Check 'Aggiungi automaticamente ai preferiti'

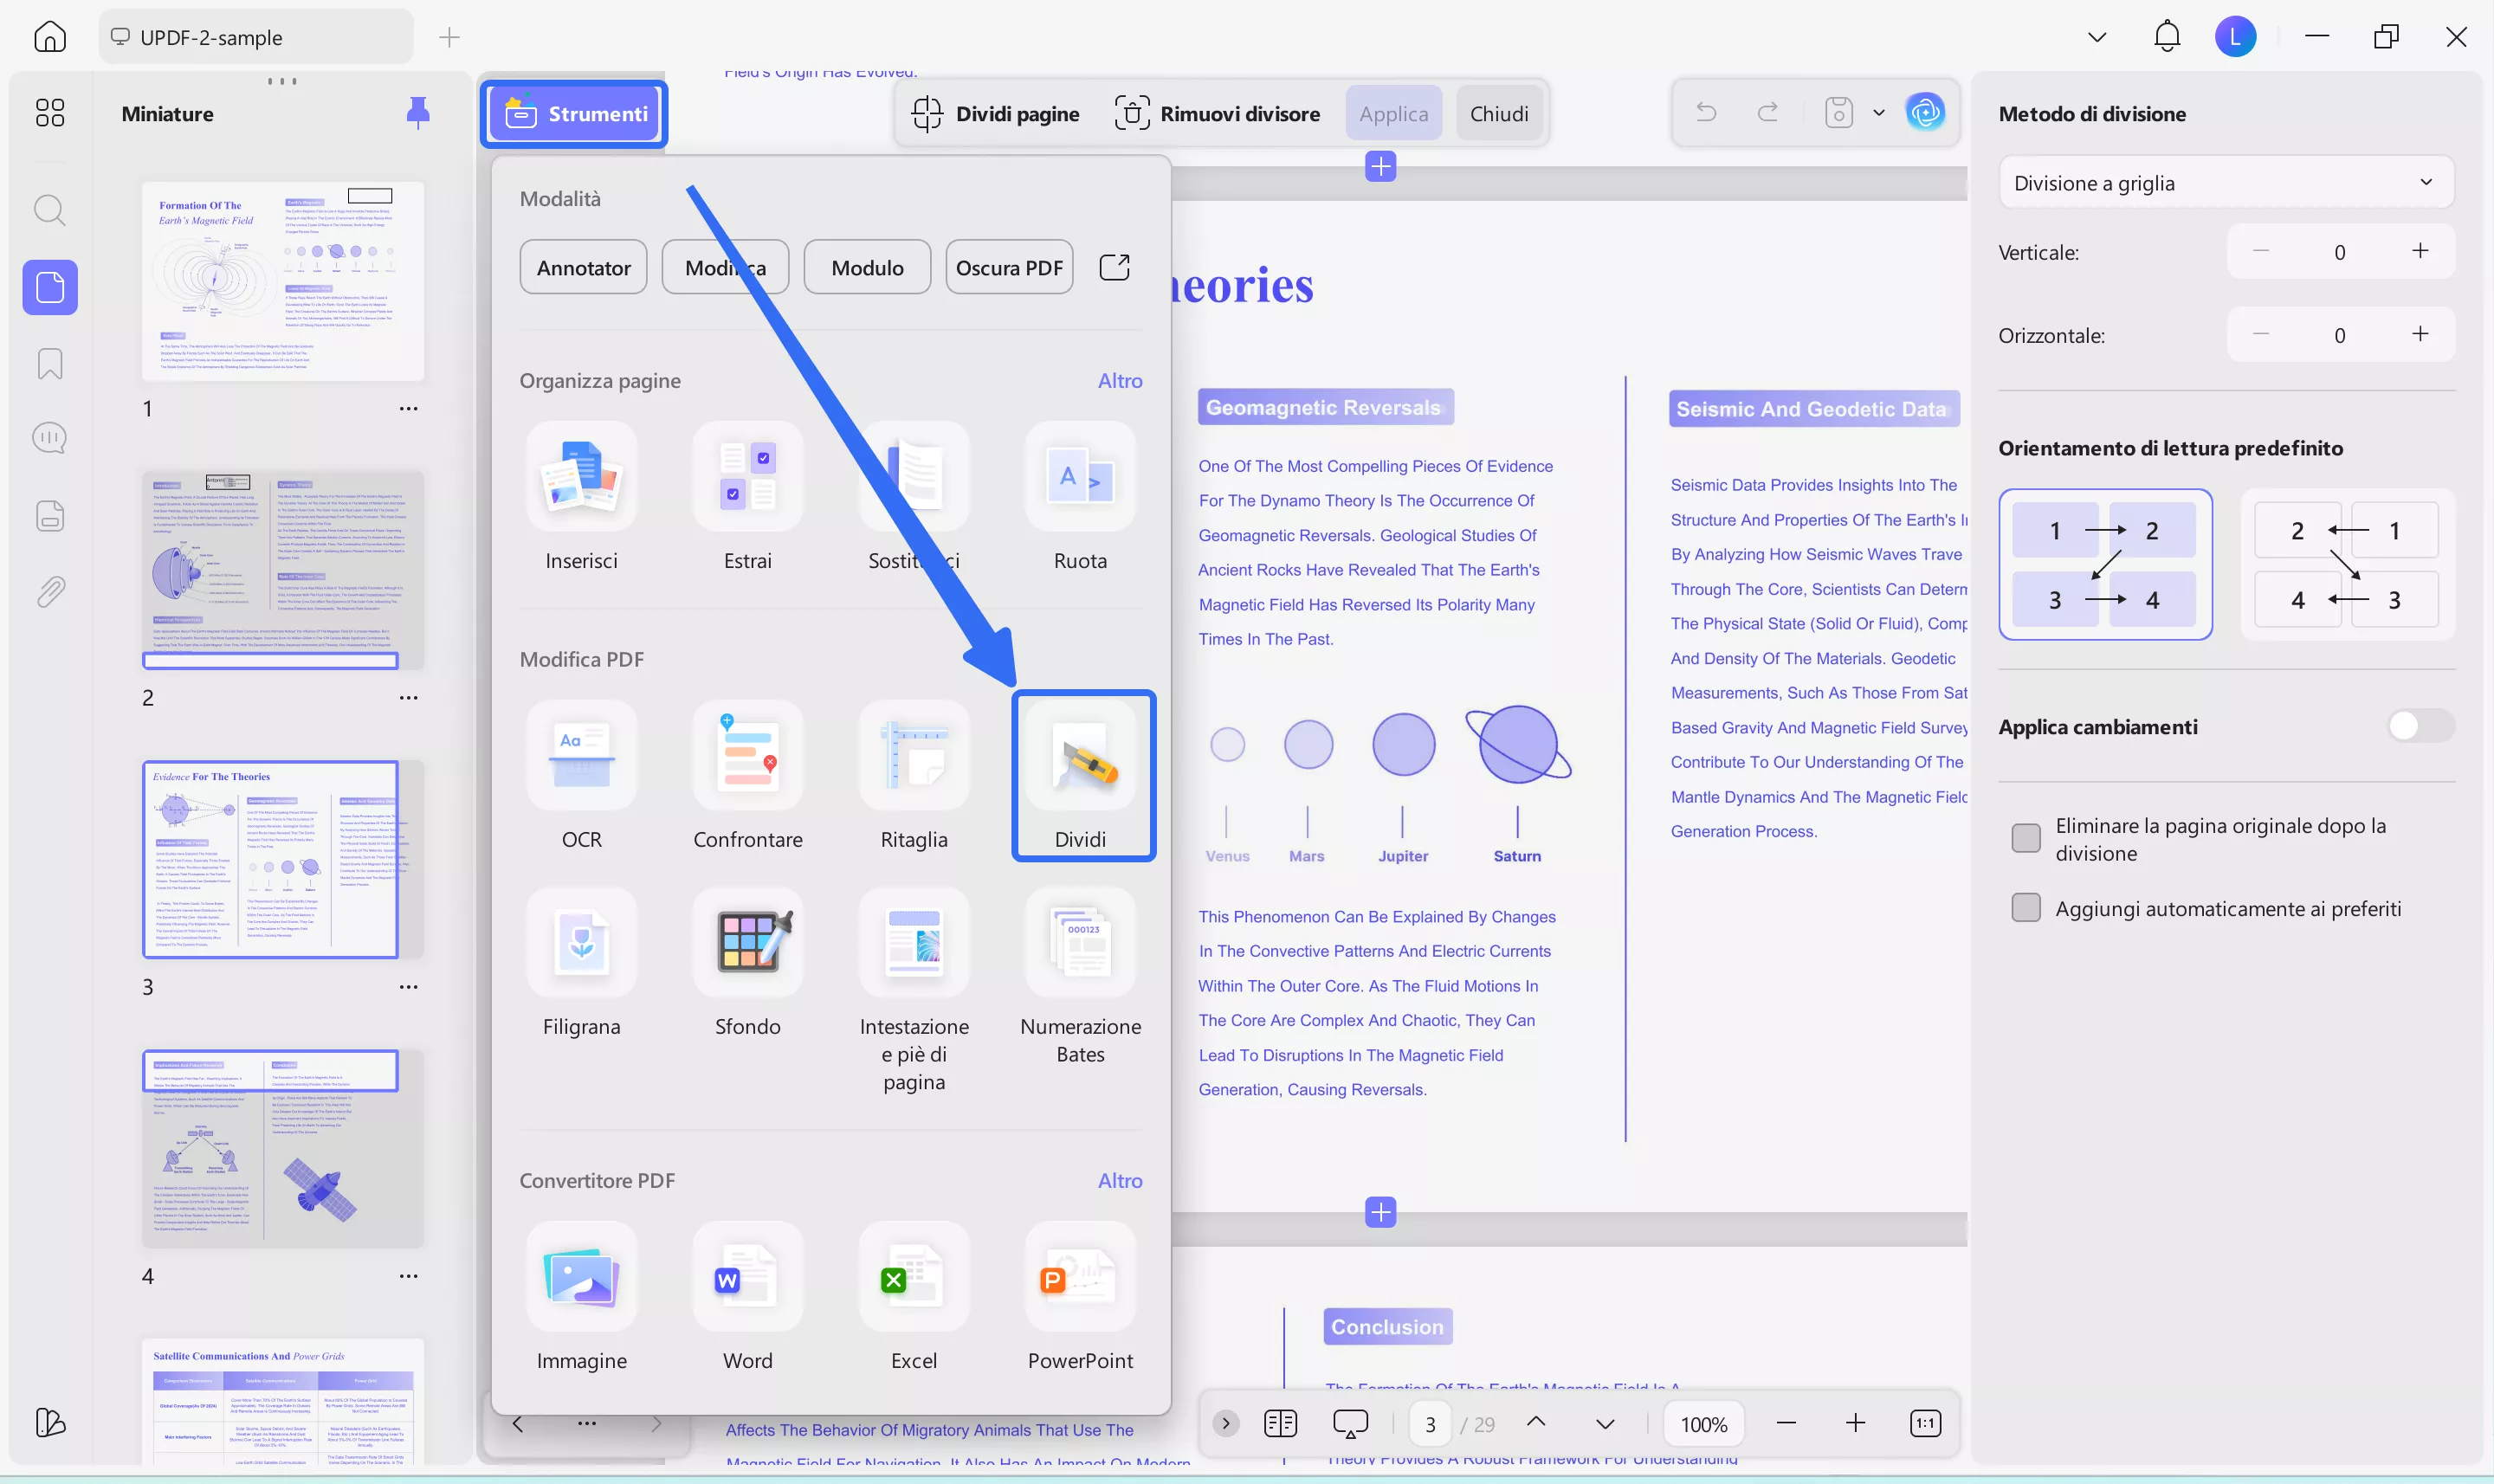2026,907
